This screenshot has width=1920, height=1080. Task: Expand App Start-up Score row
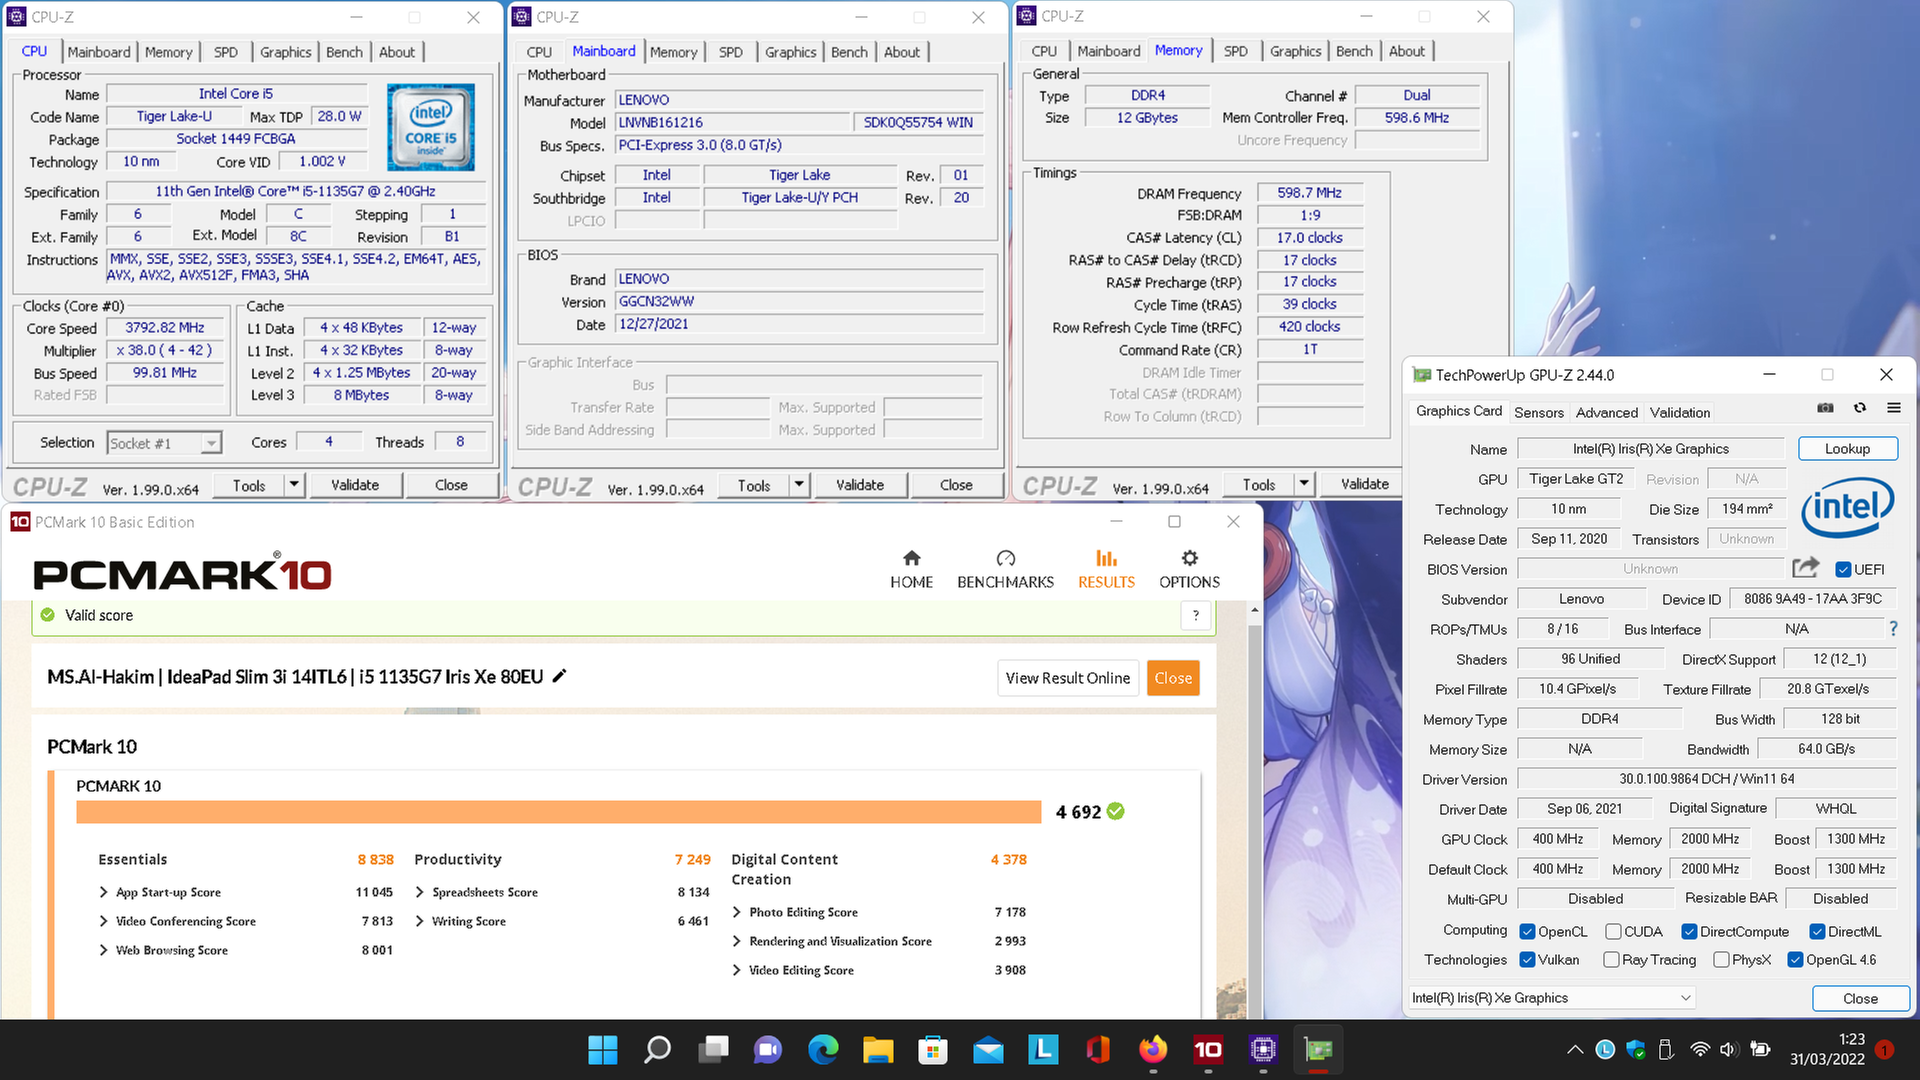tap(104, 892)
